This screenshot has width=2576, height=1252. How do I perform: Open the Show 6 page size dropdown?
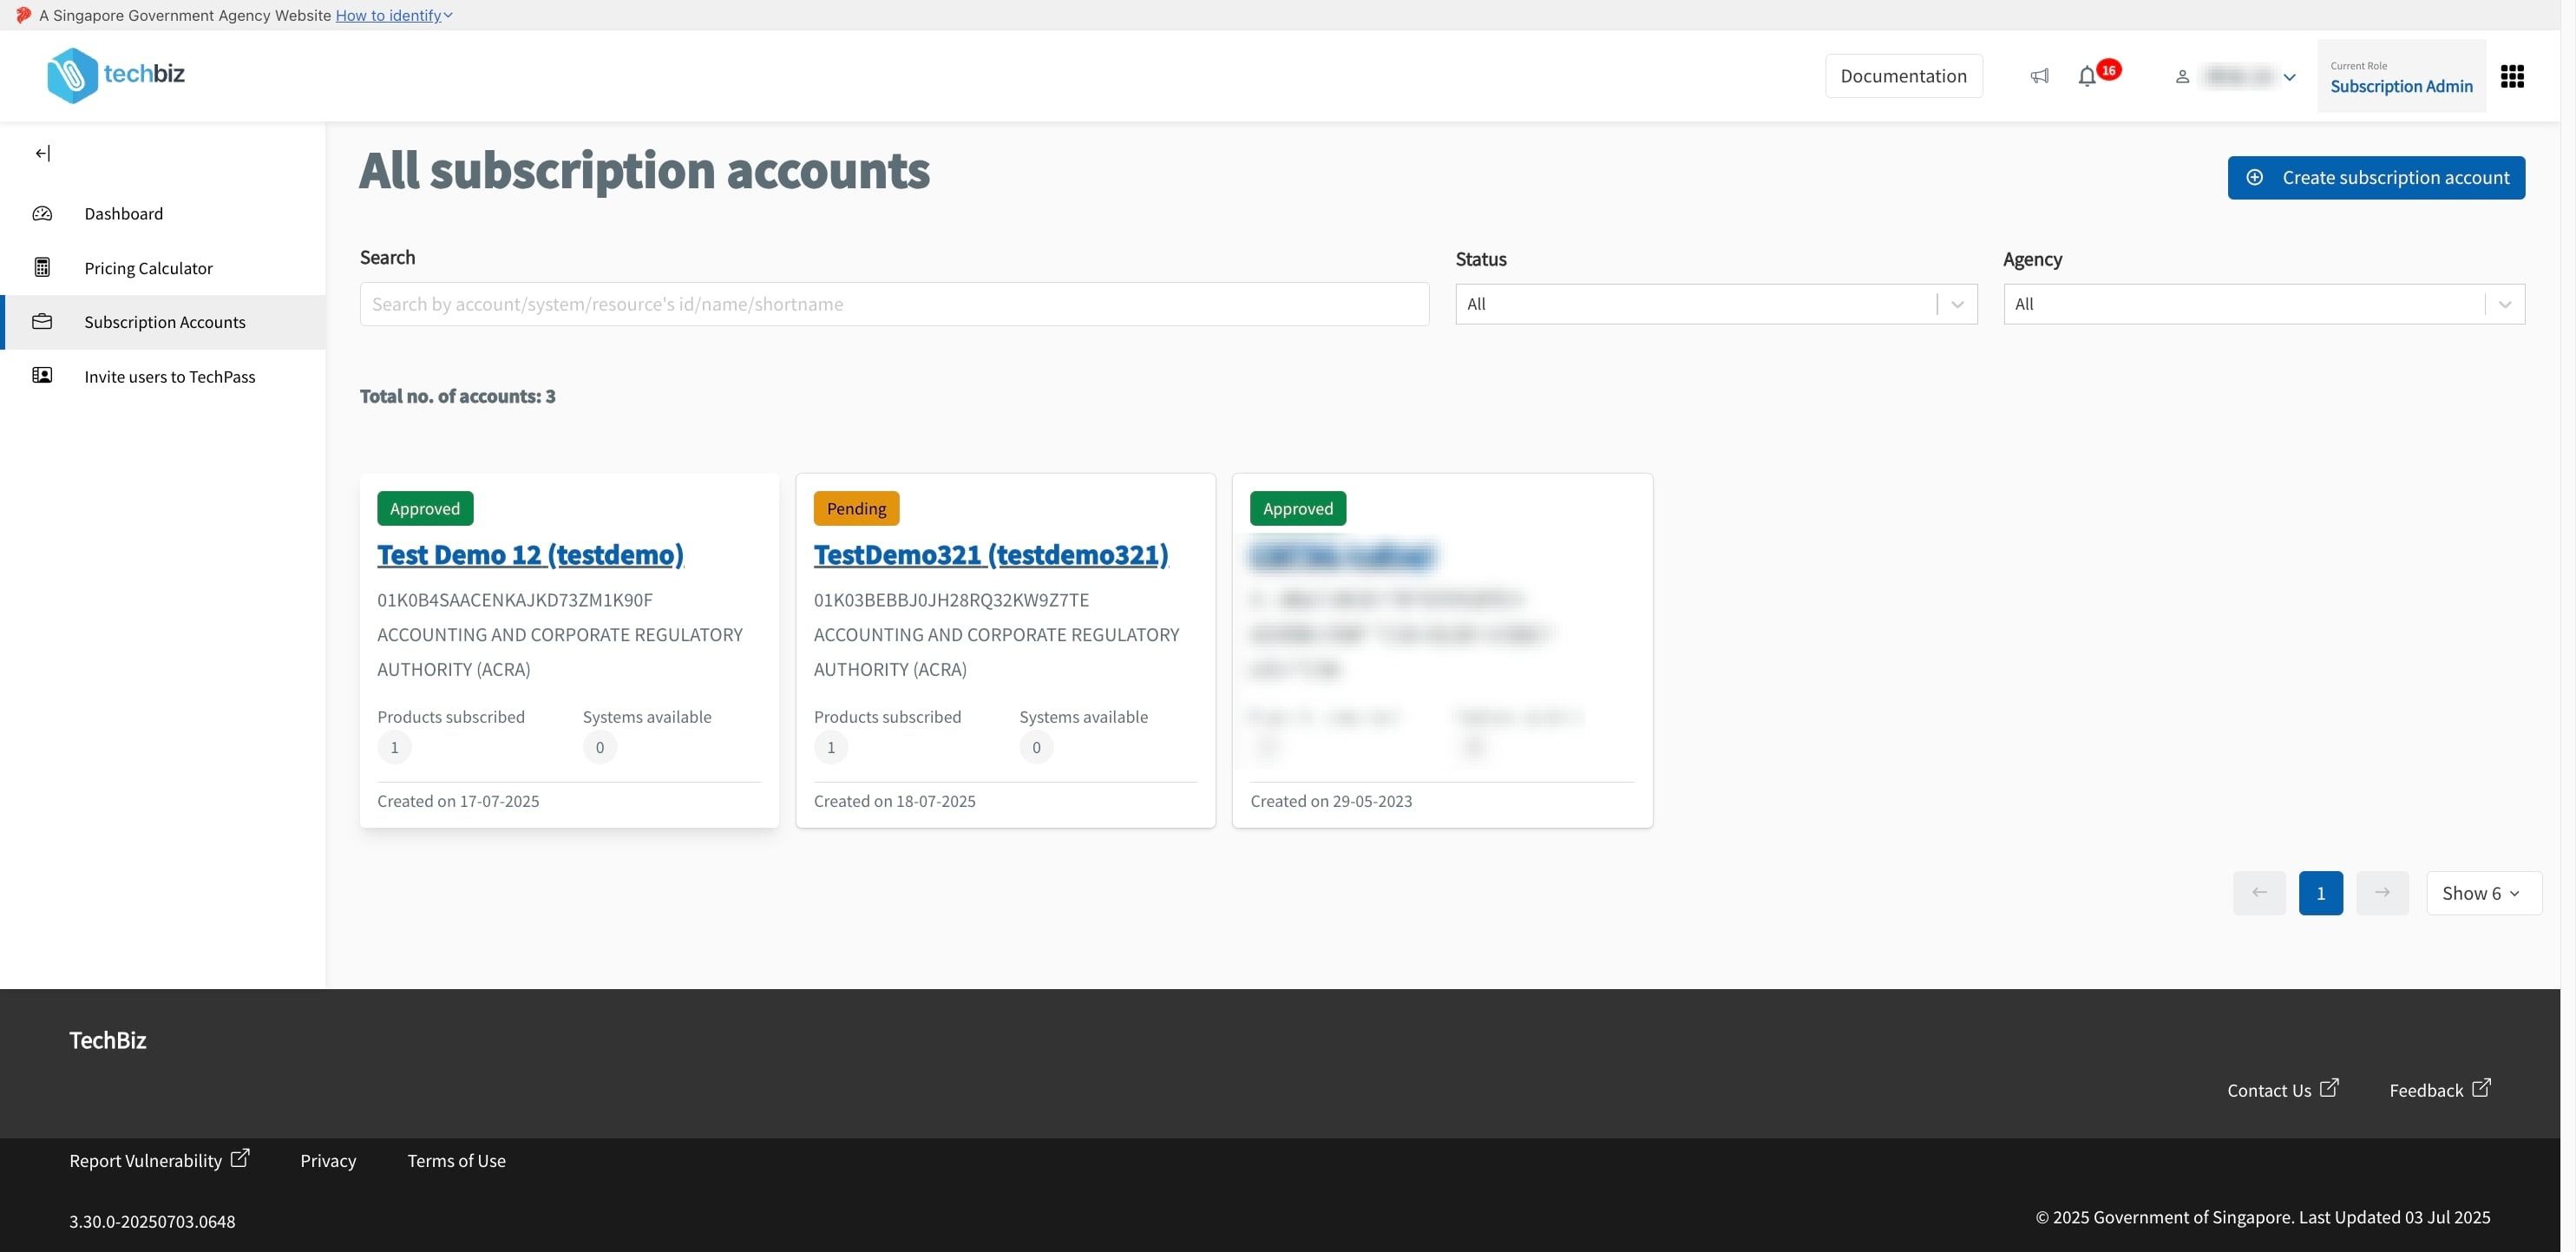click(x=2483, y=893)
